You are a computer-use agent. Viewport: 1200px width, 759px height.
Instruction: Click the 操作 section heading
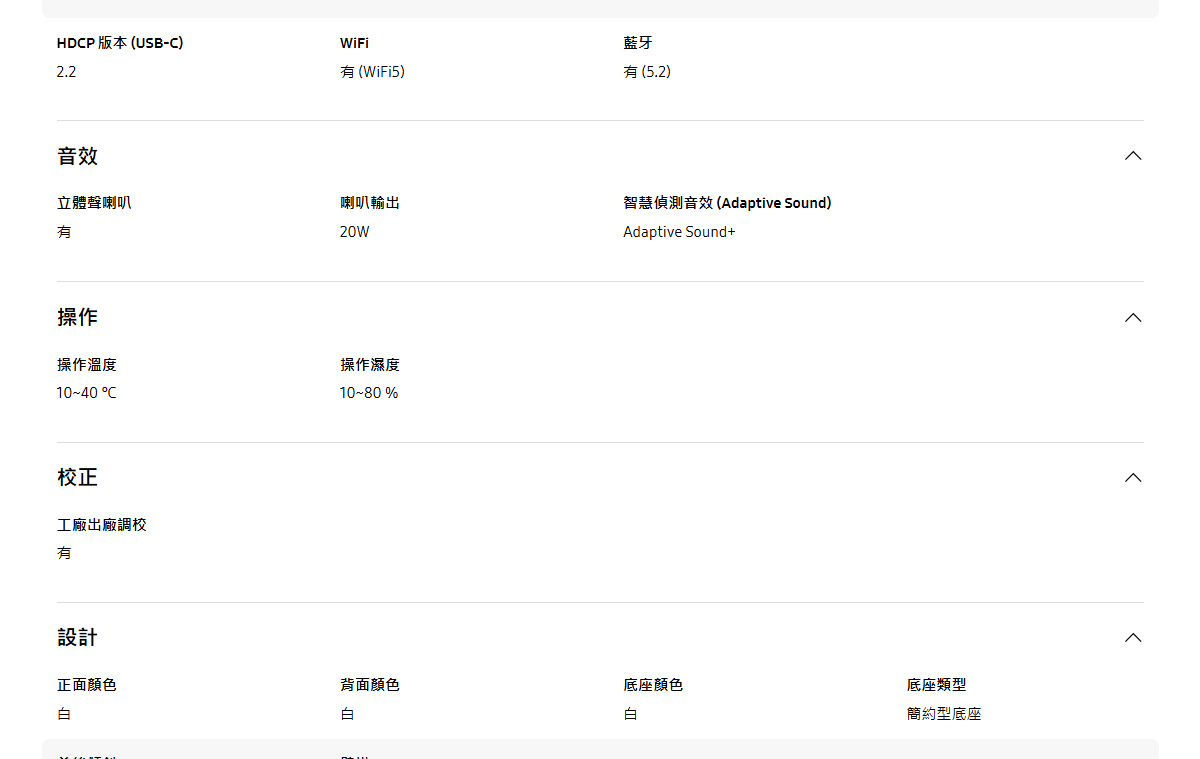78,317
